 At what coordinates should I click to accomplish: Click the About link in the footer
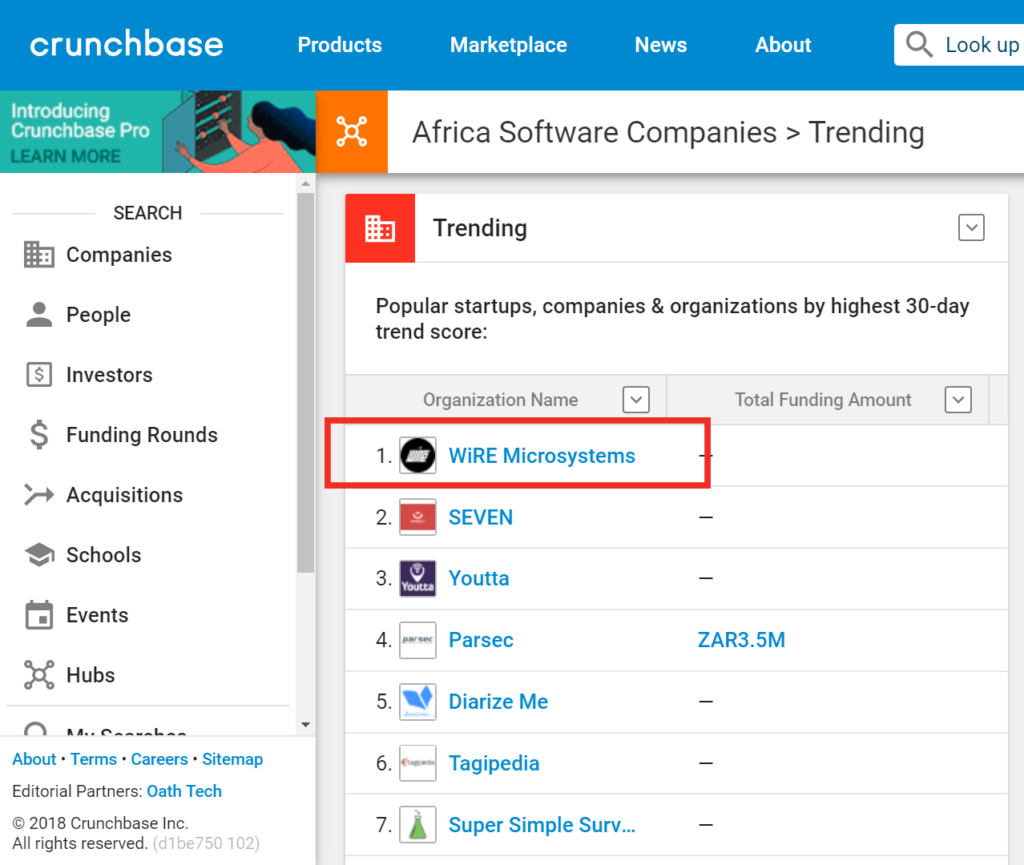pyautogui.click(x=34, y=759)
